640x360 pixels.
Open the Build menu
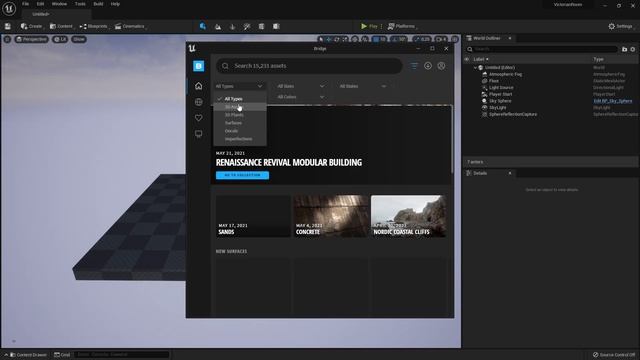point(98,4)
